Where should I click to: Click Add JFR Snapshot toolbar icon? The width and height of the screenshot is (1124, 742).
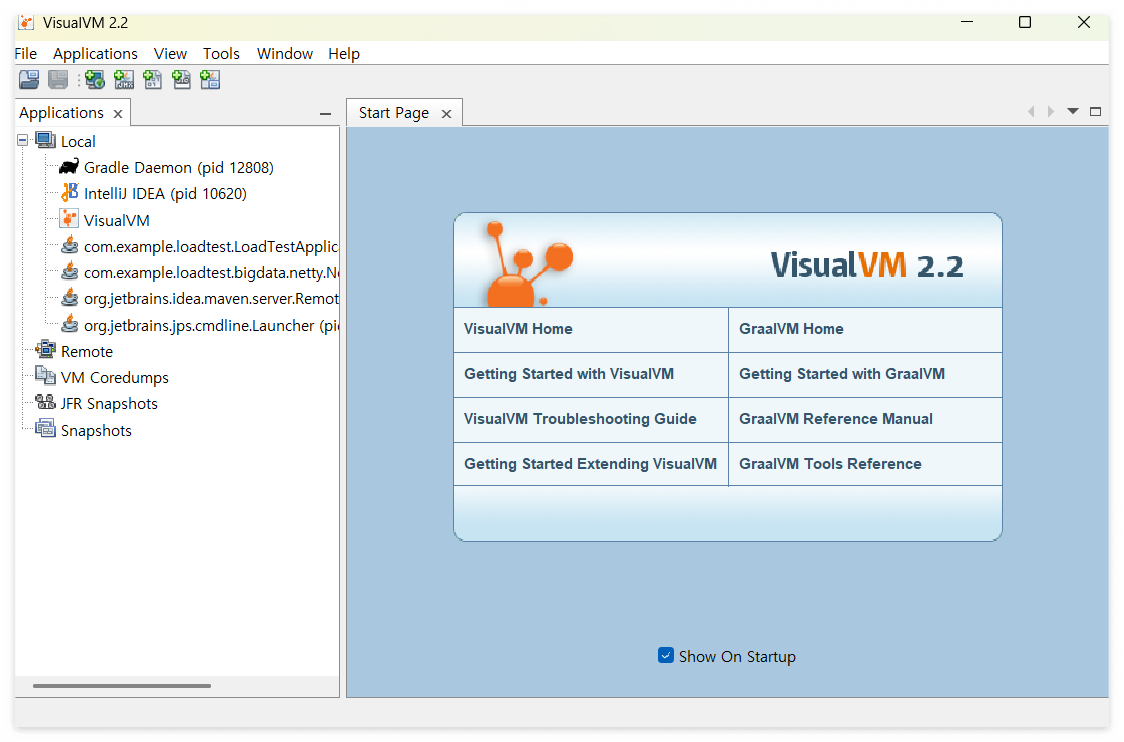tap(181, 80)
